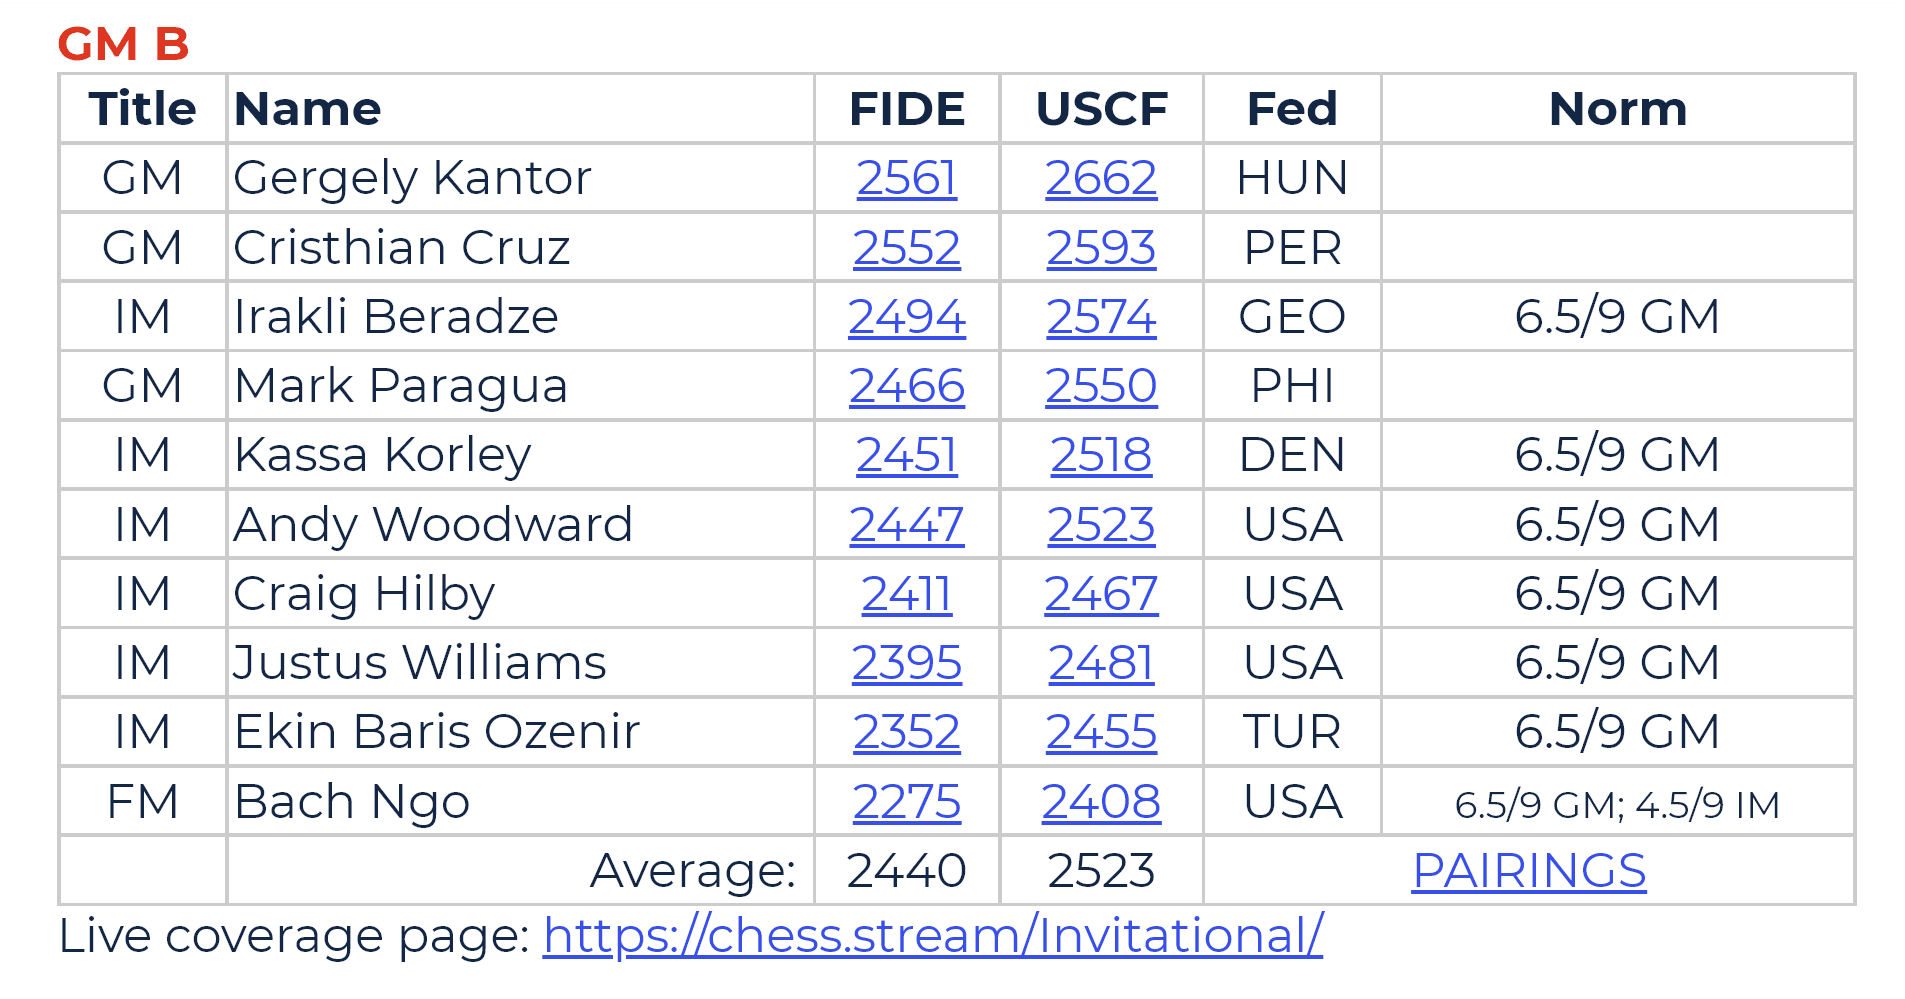This screenshot has width=1905, height=999.
Task: Open Justus Williams' FIDE rating 2395
Action: pyautogui.click(x=906, y=662)
